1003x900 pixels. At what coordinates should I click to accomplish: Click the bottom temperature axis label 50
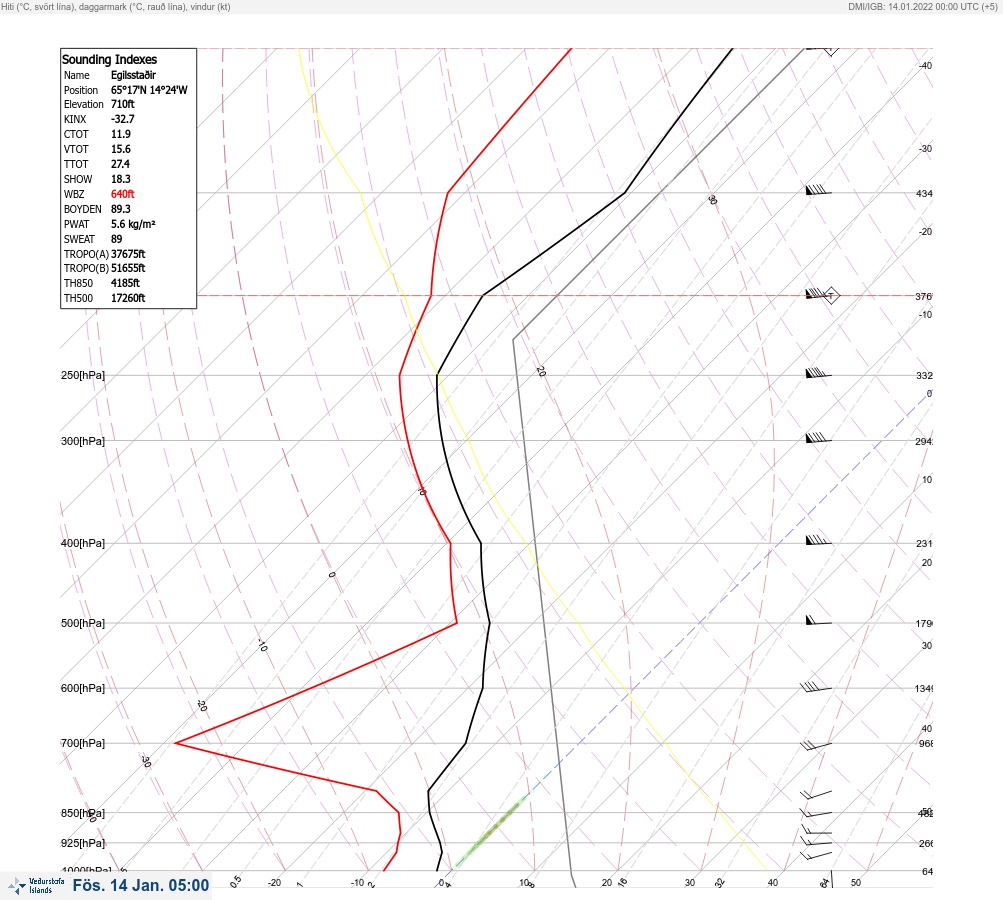(x=856, y=883)
